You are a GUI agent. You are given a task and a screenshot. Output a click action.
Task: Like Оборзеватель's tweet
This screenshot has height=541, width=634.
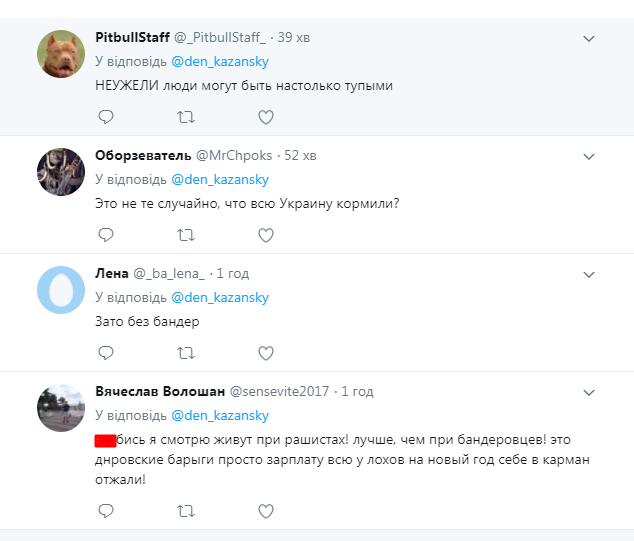click(265, 235)
